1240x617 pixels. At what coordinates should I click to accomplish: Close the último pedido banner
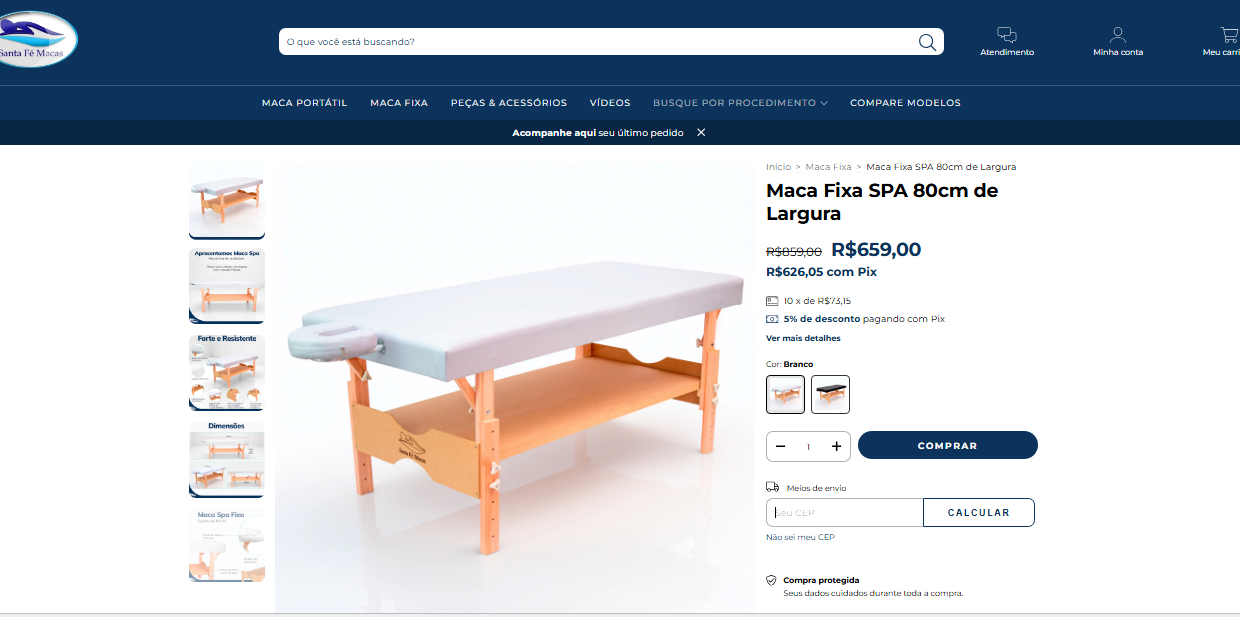point(701,132)
